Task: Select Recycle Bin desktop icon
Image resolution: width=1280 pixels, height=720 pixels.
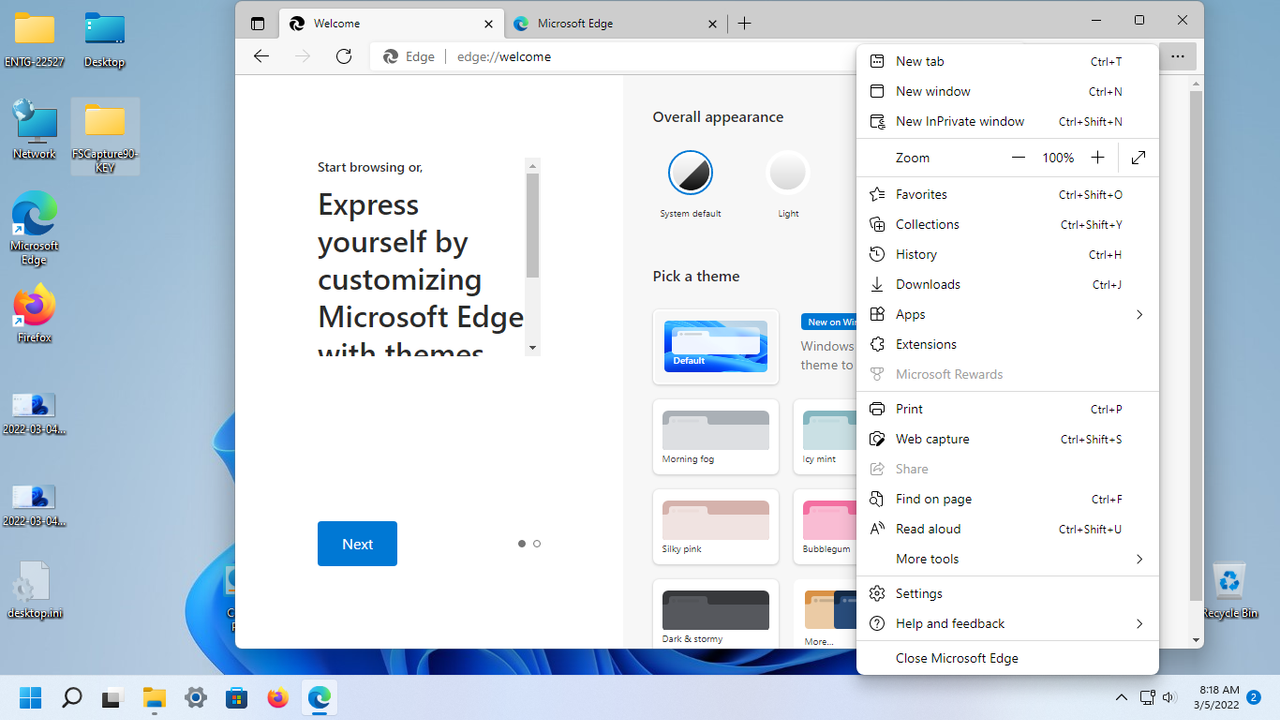Action: [x=1229, y=591]
